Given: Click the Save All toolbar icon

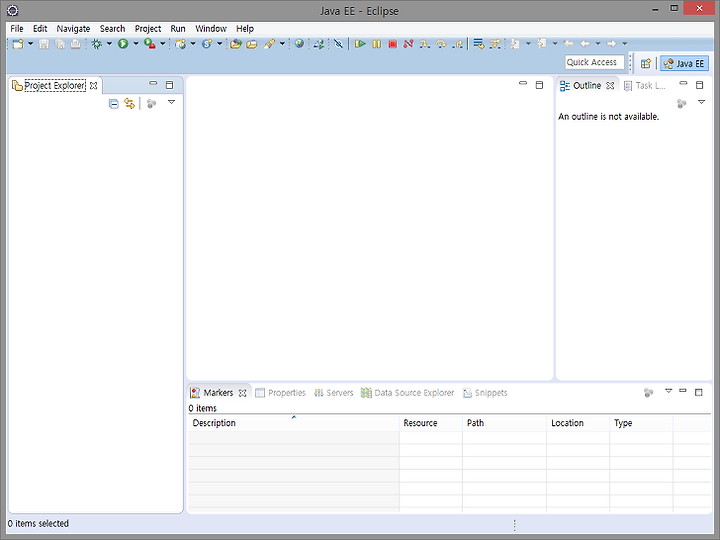Looking at the screenshot, I should (x=60, y=44).
